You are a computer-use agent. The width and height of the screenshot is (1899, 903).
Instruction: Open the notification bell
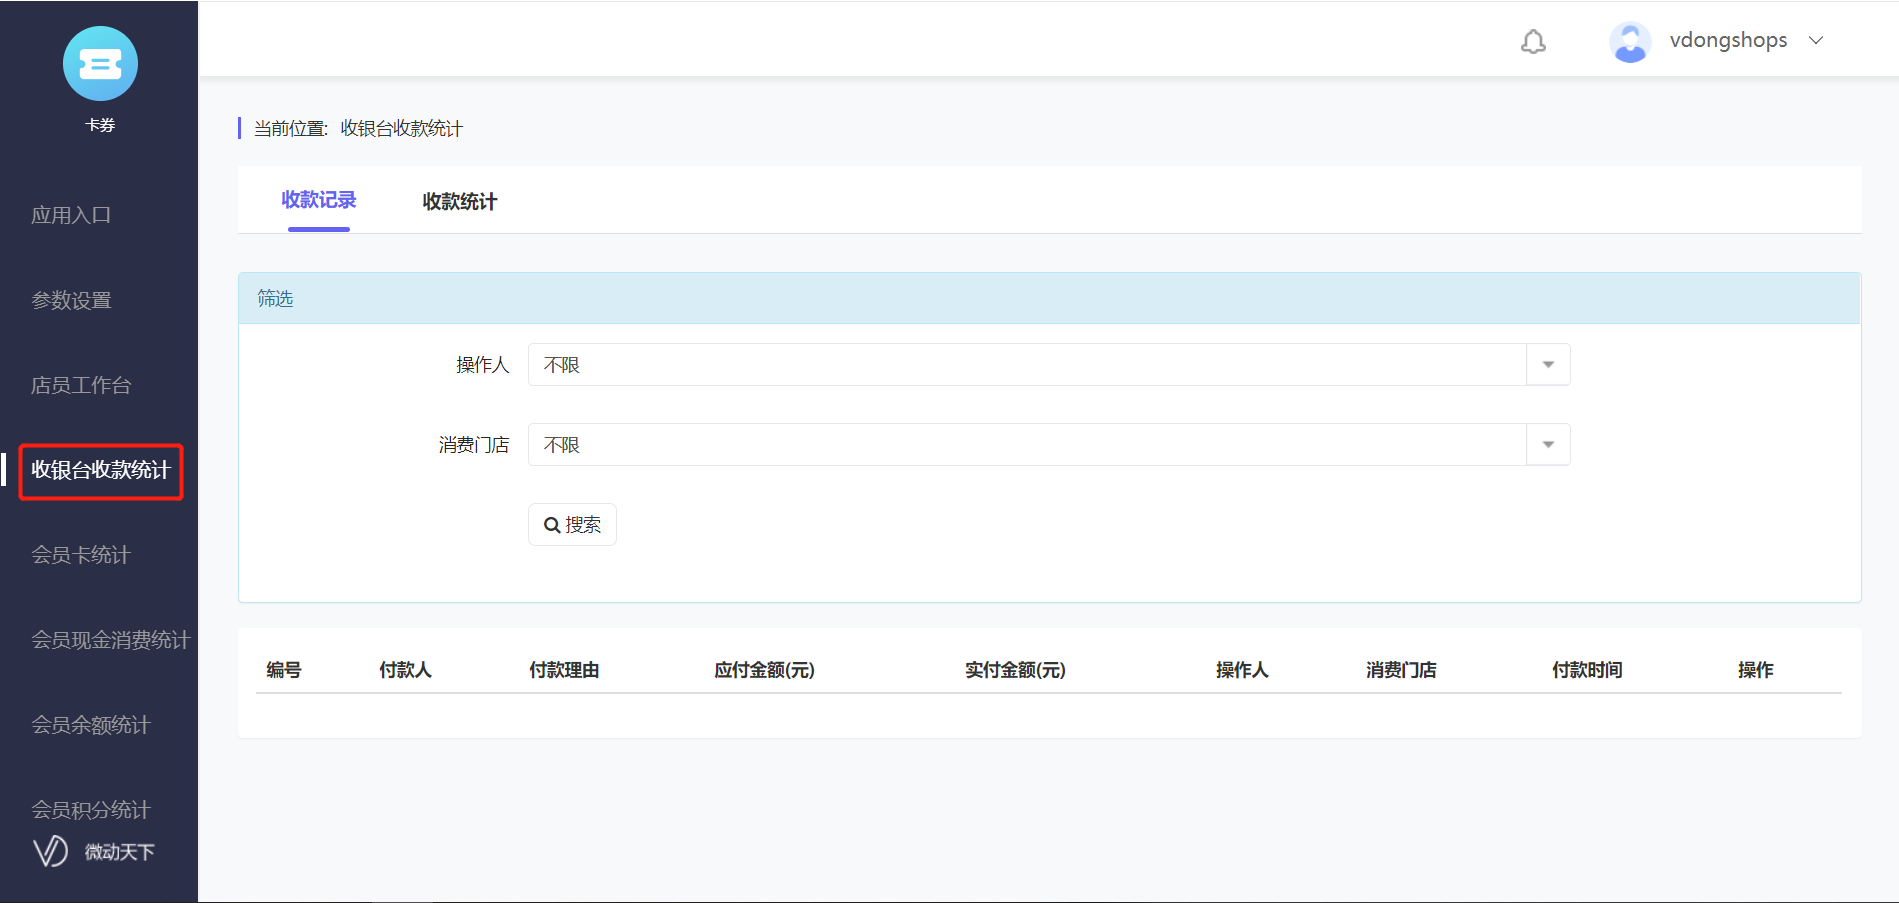[x=1533, y=41]
